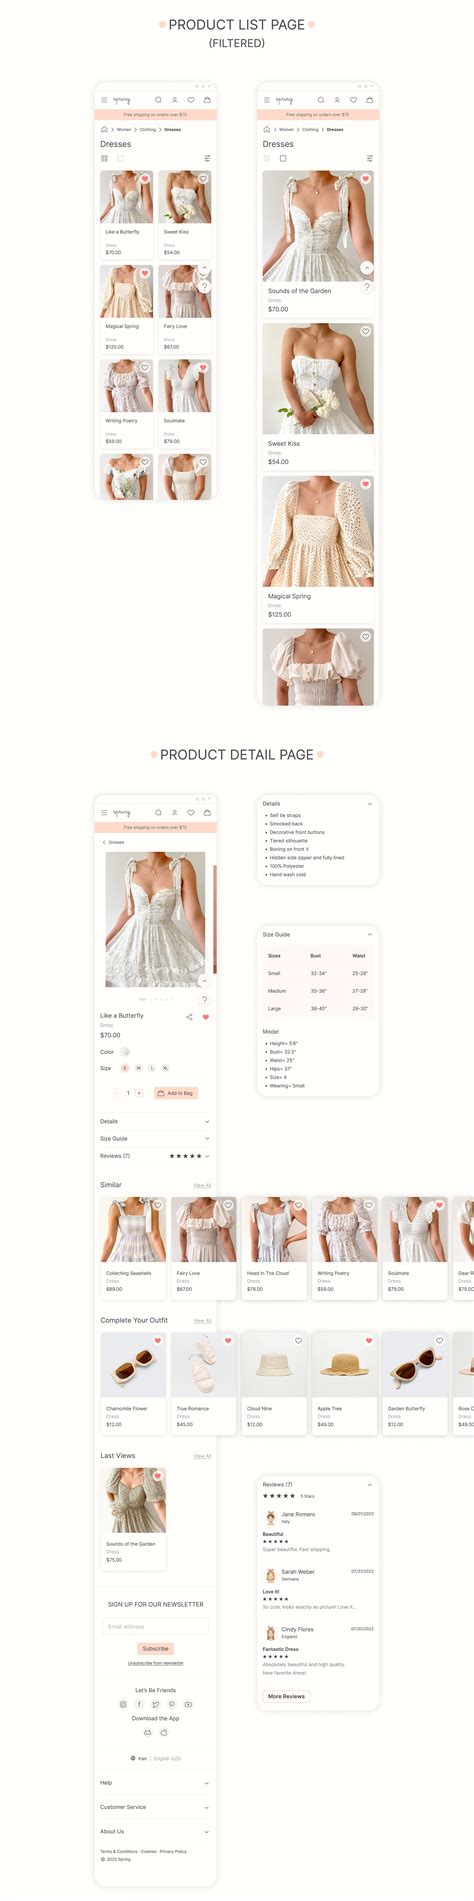Screen dimensions: 474x1901
Task: Select grid view icon in grid list page
Action: point(104,158)
